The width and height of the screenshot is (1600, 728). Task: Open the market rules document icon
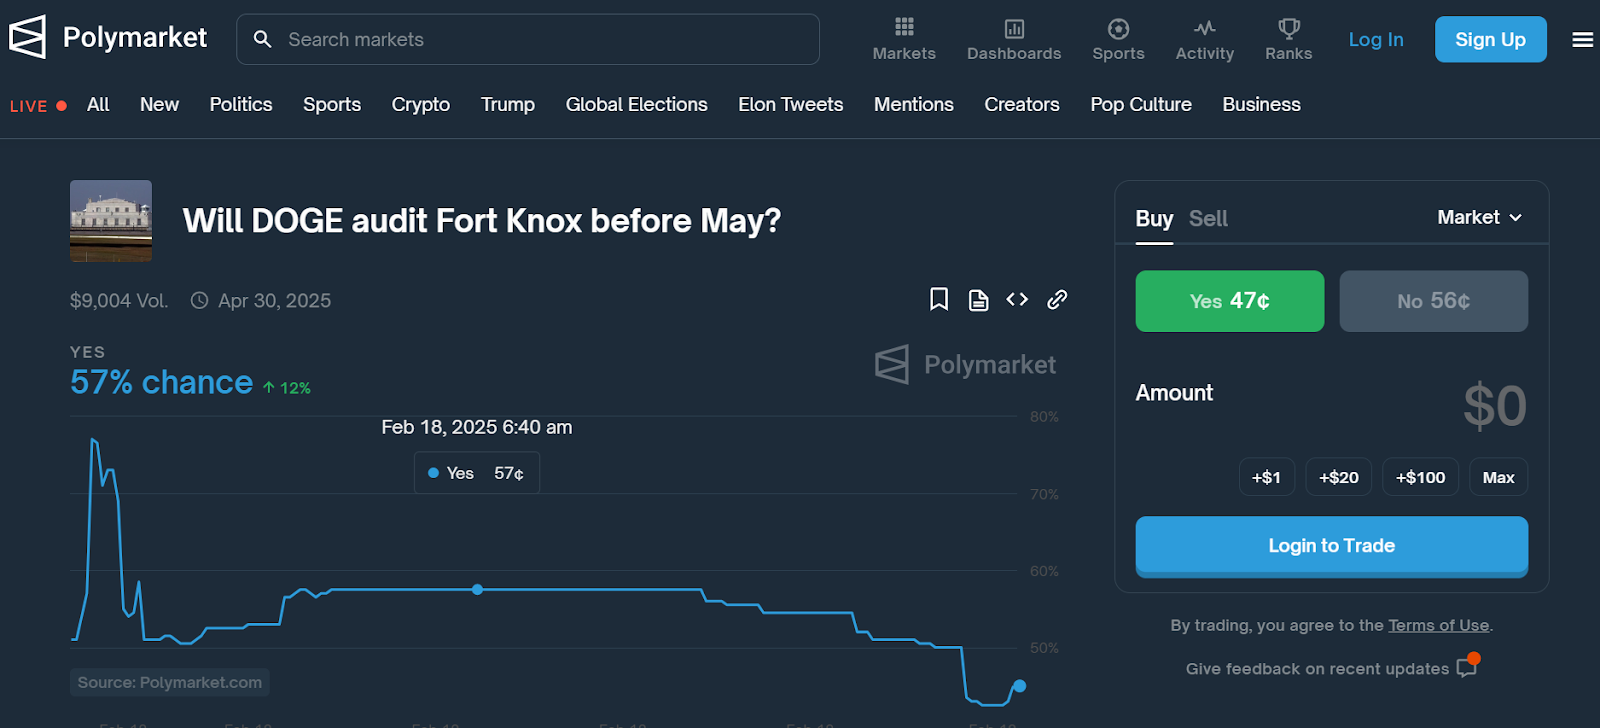(x=978, y=300)
